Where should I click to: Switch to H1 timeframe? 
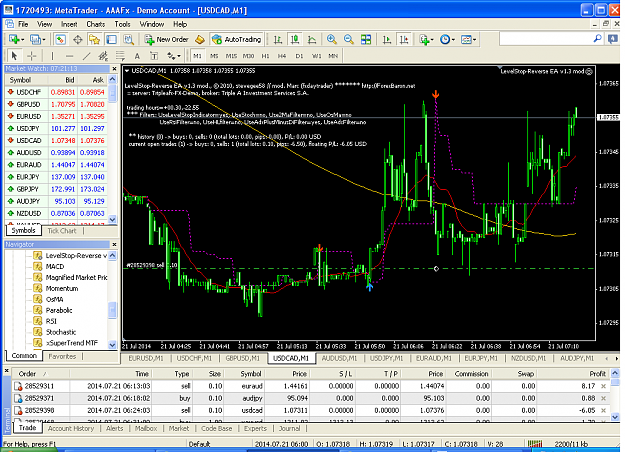point(265,56)
